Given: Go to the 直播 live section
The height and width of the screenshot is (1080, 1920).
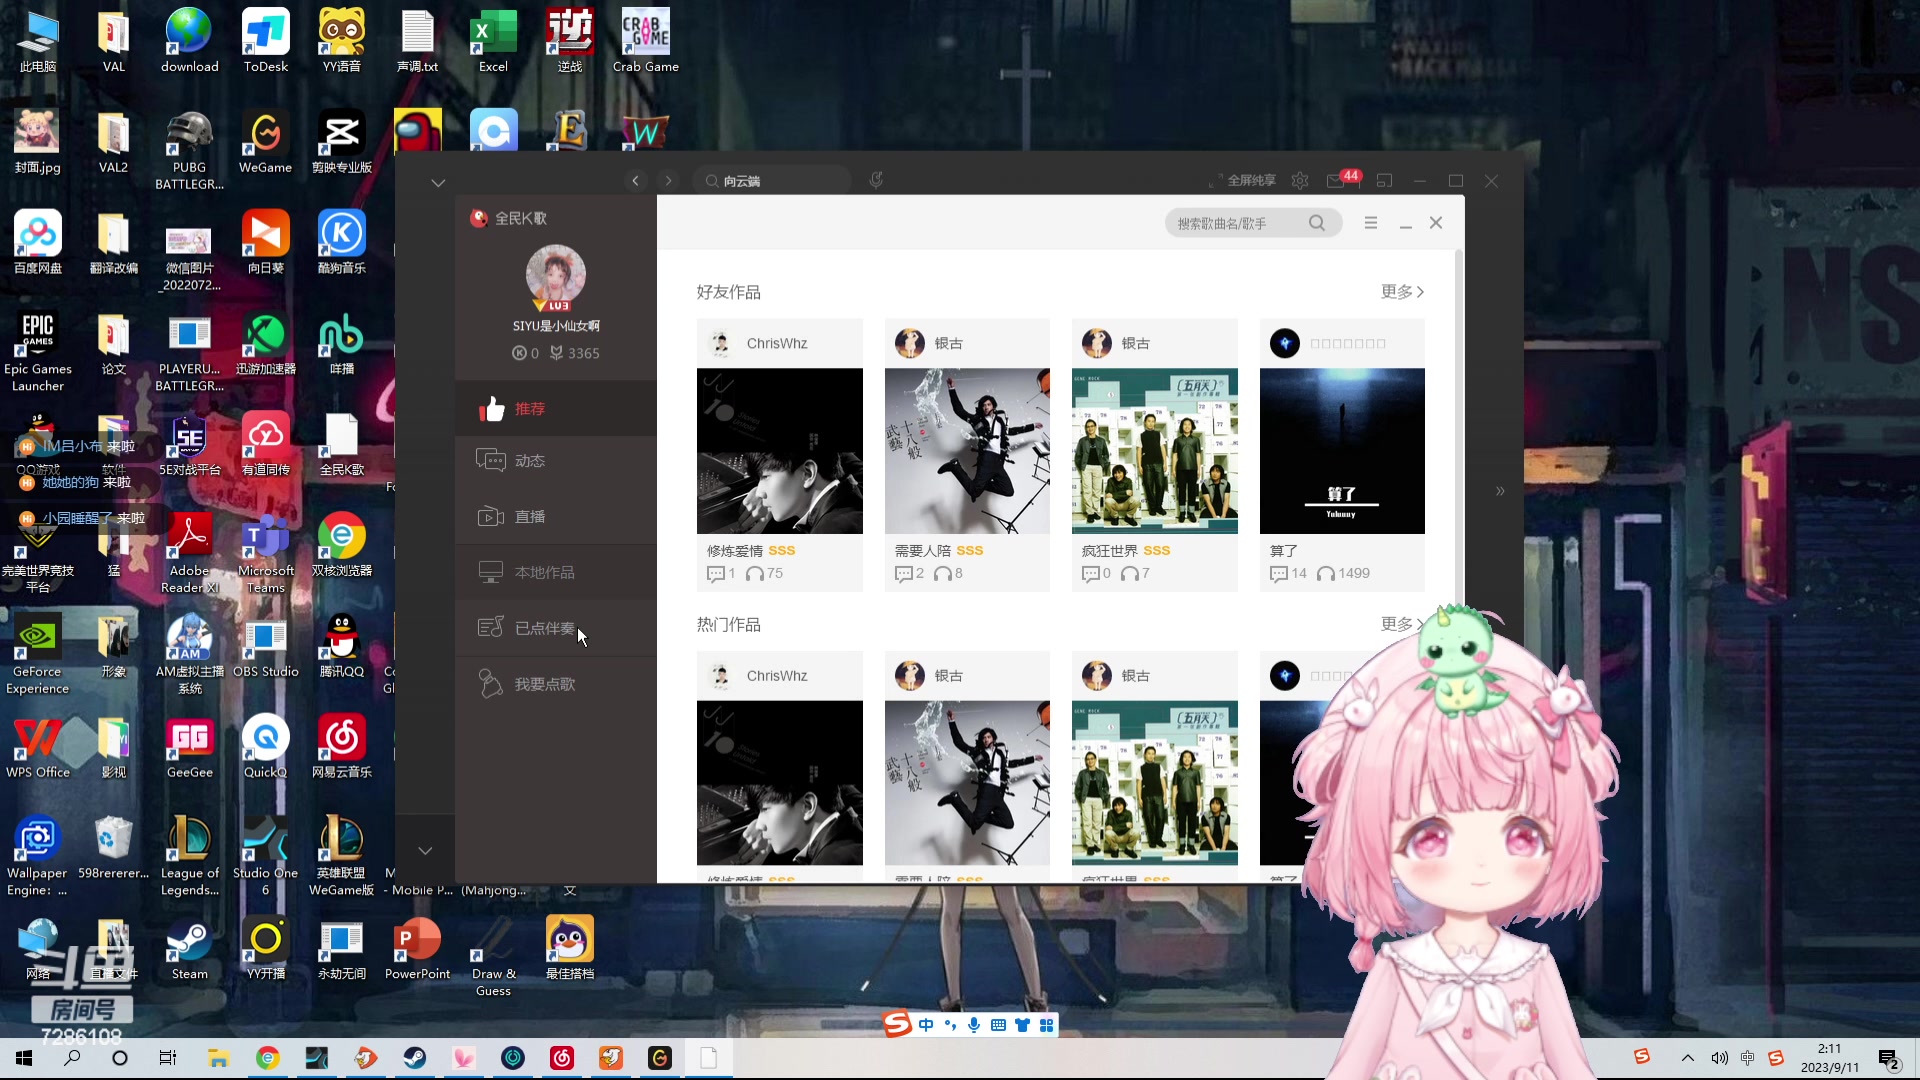Looking at the screenshot, I should click(530, 517).
